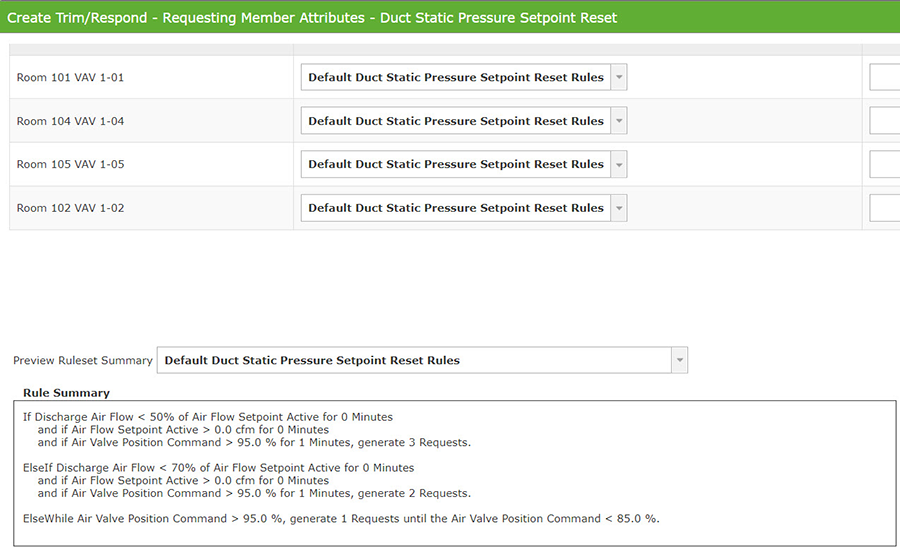Image resolution: width=900 pixels, height=547 pixels.
Task: Expand the Preview Ruleset Summary dropdown arrow
Action: pos(679,360)
